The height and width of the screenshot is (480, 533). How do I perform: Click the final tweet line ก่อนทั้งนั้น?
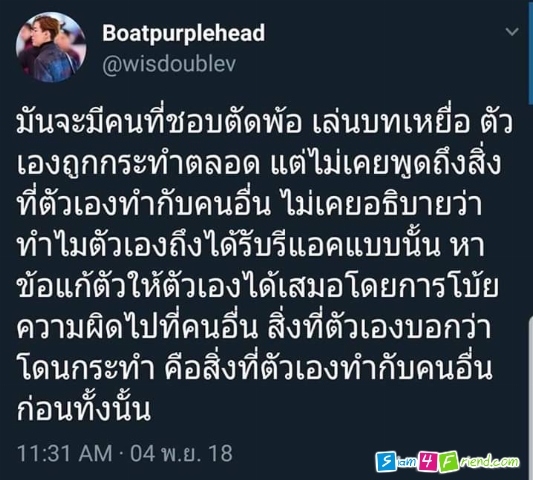click(x=84, y=409)
